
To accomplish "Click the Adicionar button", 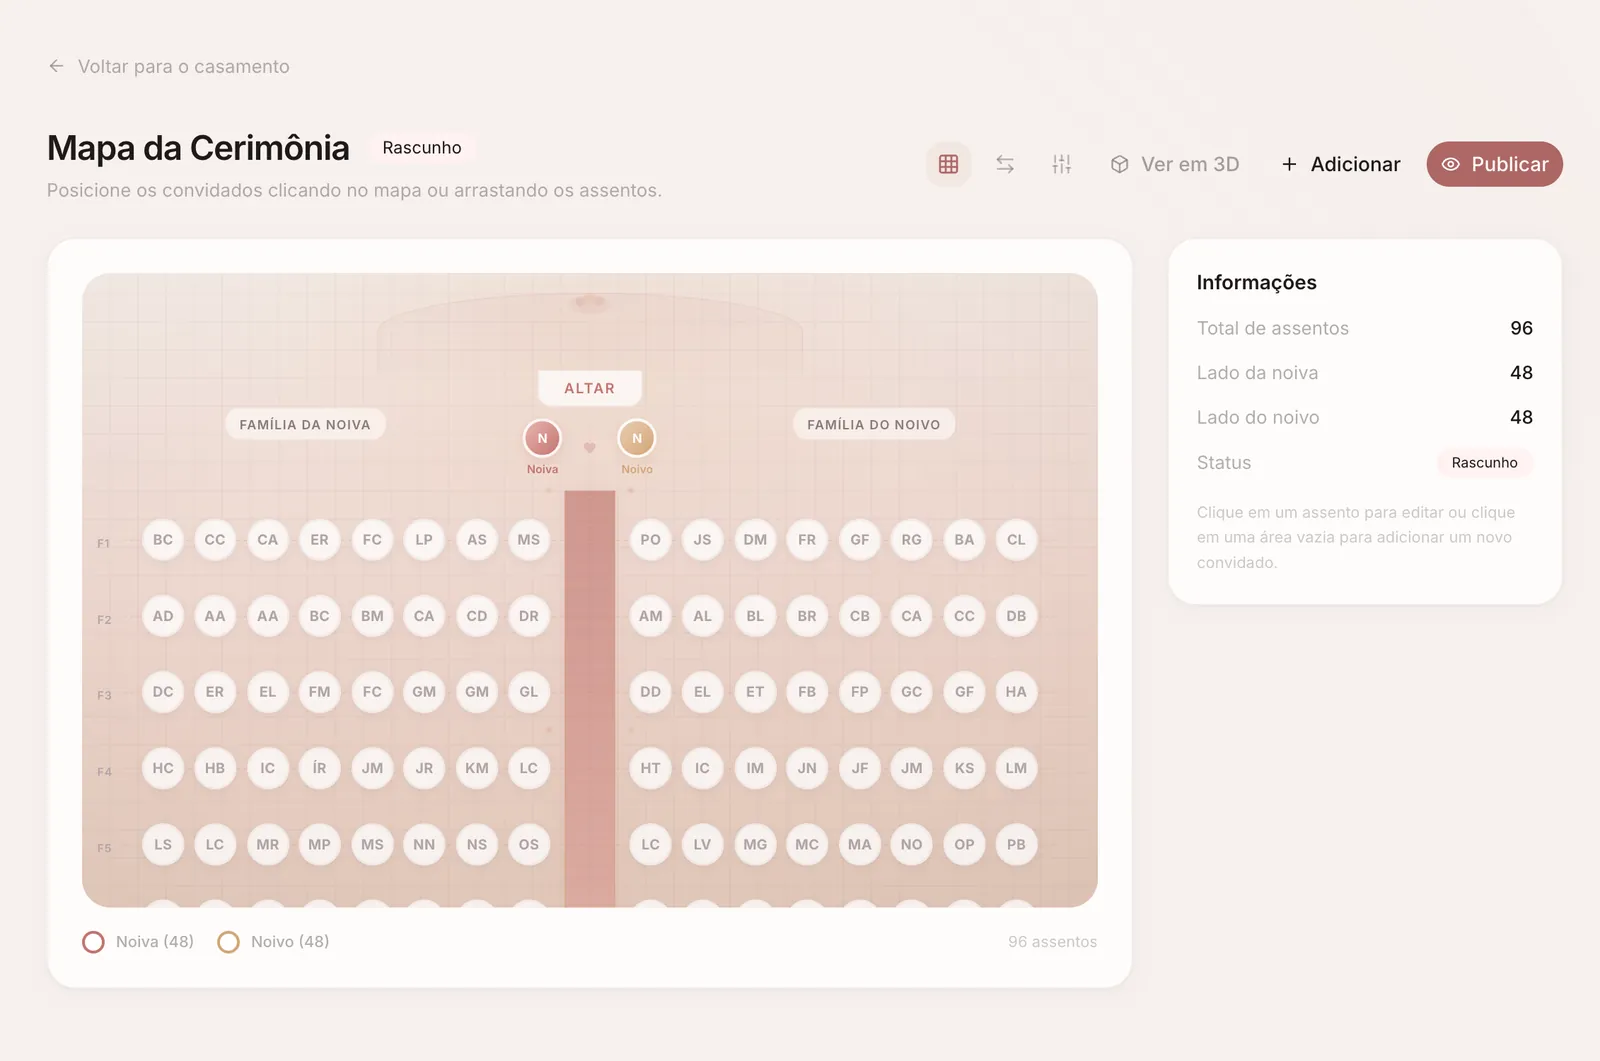I will click(x=1340, y=164).
